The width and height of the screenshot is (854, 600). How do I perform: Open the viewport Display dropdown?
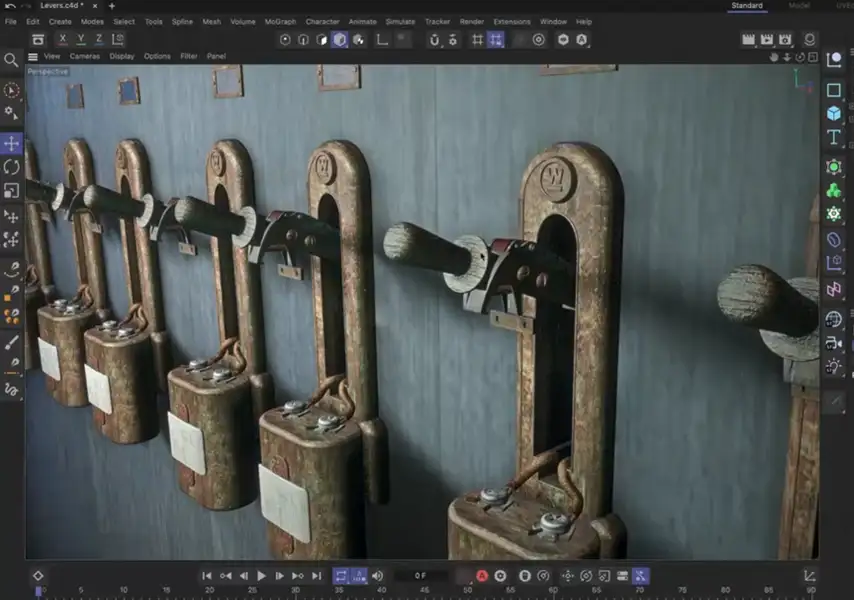pos(122,57)
